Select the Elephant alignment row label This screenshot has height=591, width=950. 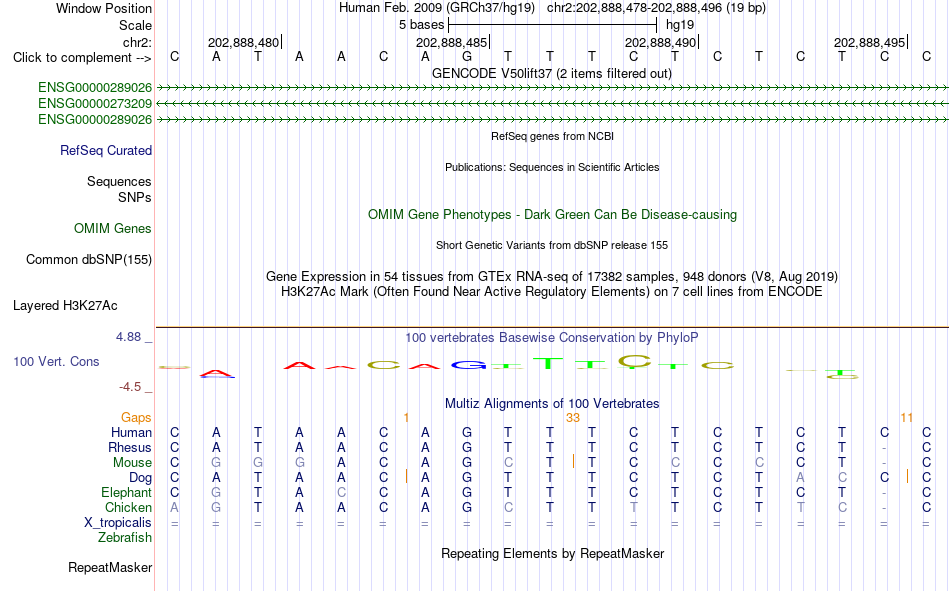(126, 493)
